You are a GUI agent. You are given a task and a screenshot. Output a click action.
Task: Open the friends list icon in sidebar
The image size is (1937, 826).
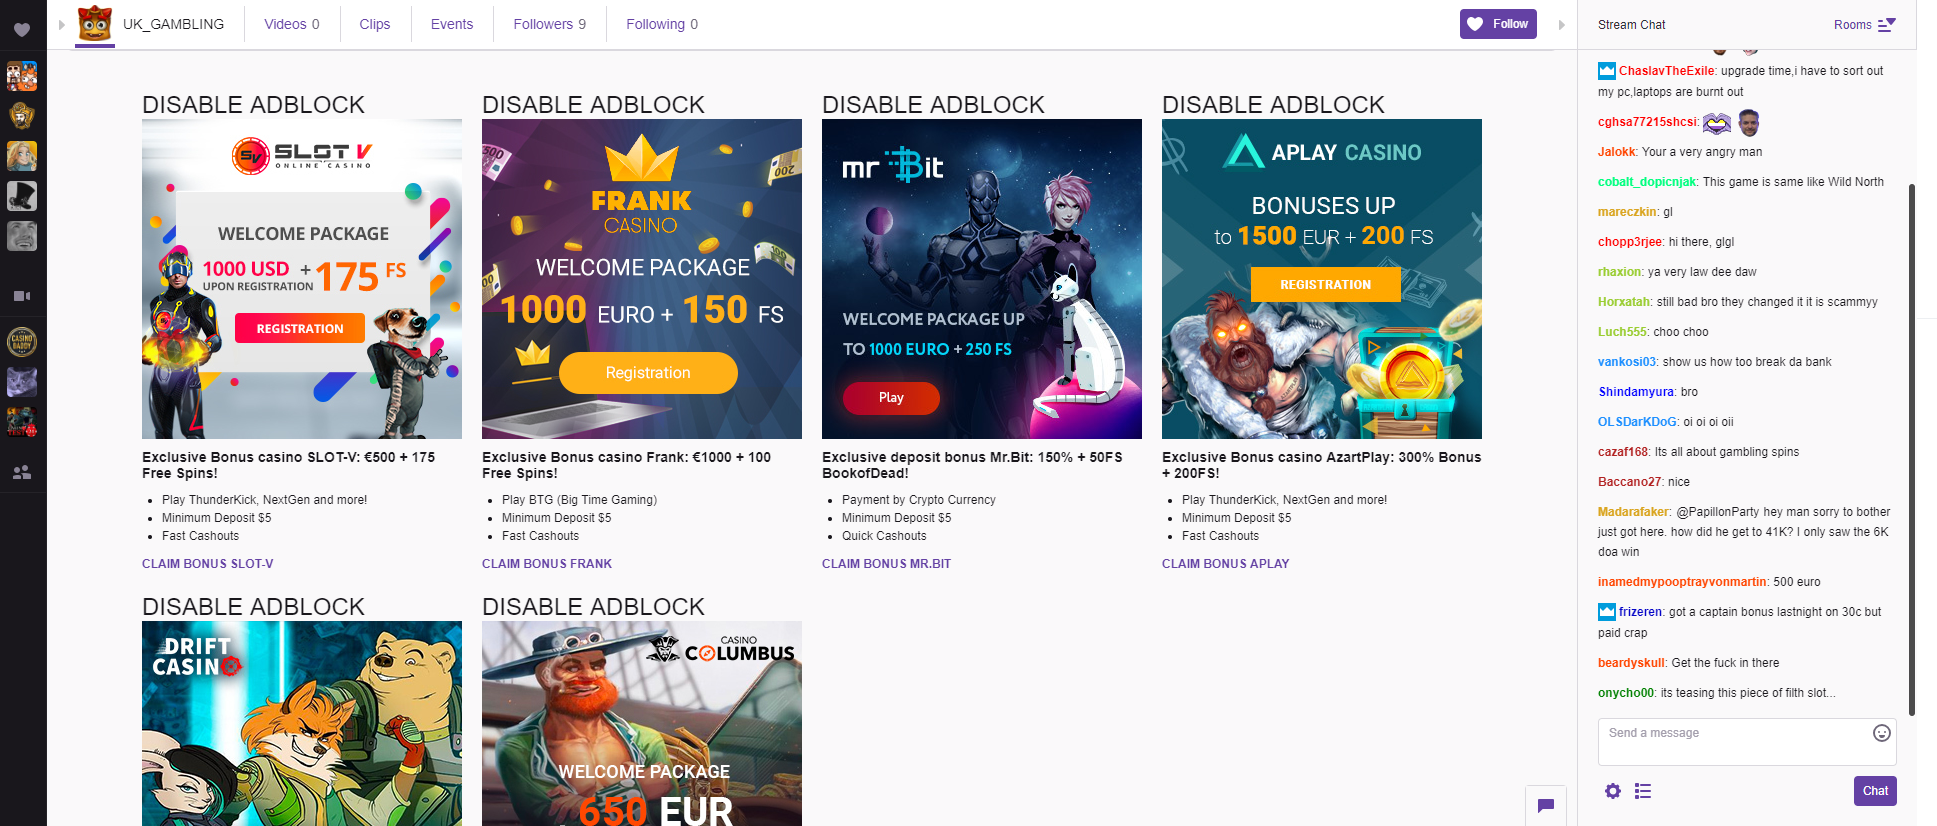pyautogui.click(x=22, y=472)
